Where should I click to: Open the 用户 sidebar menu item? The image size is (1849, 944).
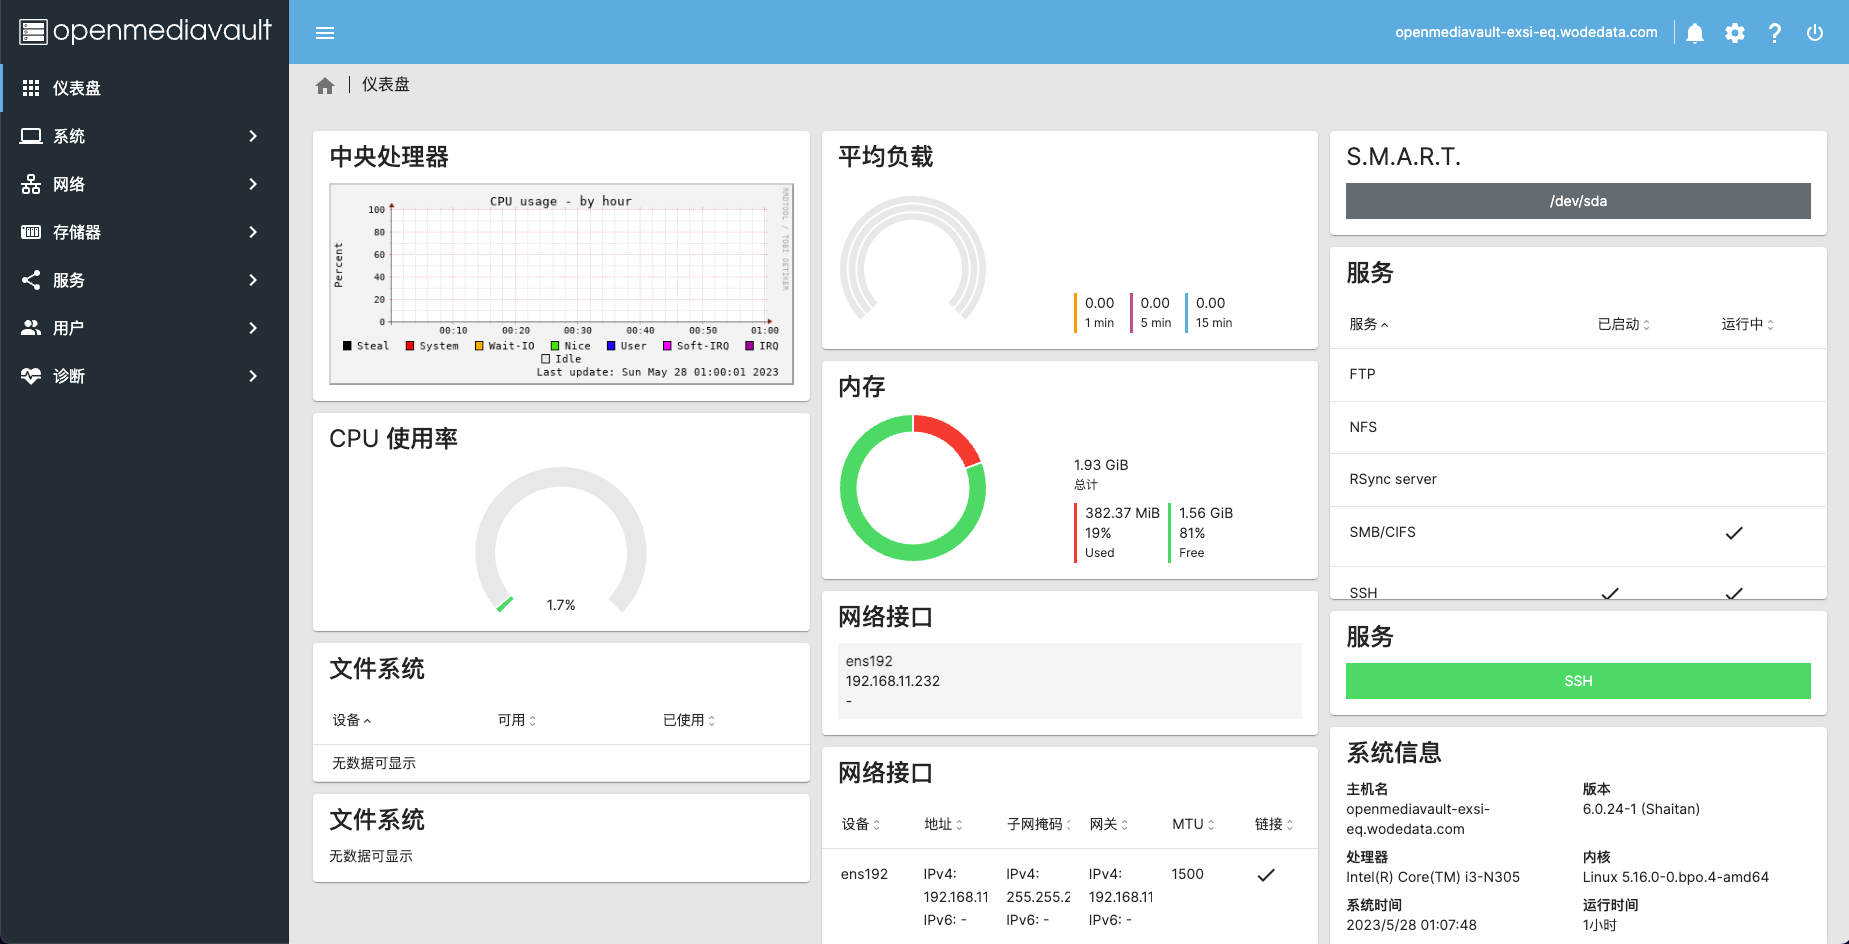(140, 328)
